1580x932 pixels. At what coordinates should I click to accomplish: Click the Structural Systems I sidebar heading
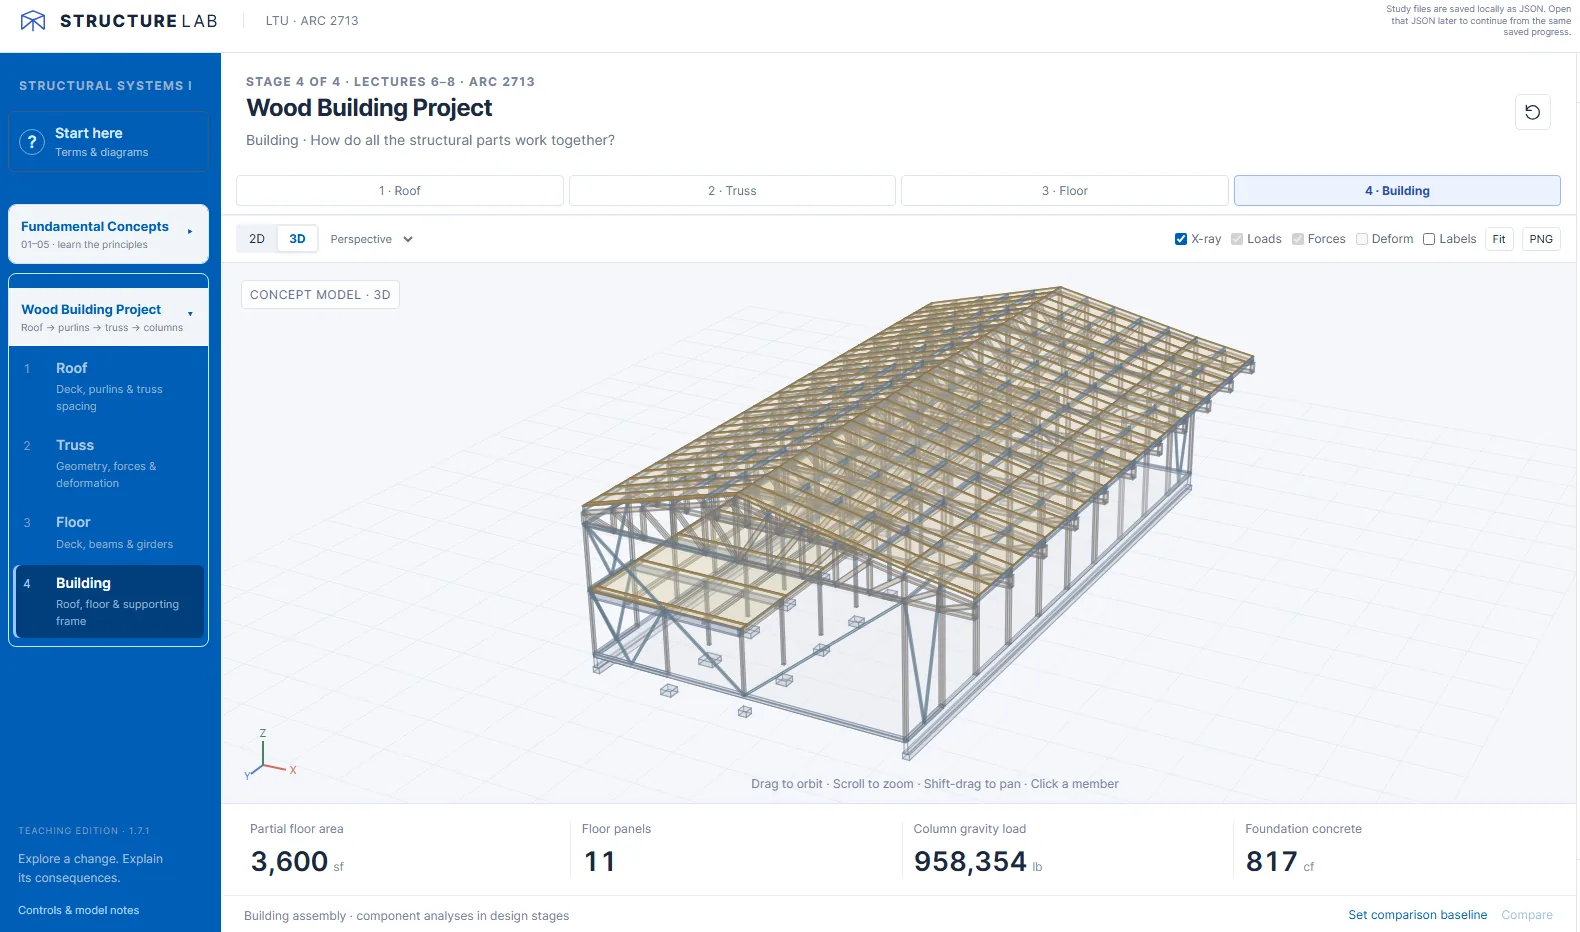point(105,86)
